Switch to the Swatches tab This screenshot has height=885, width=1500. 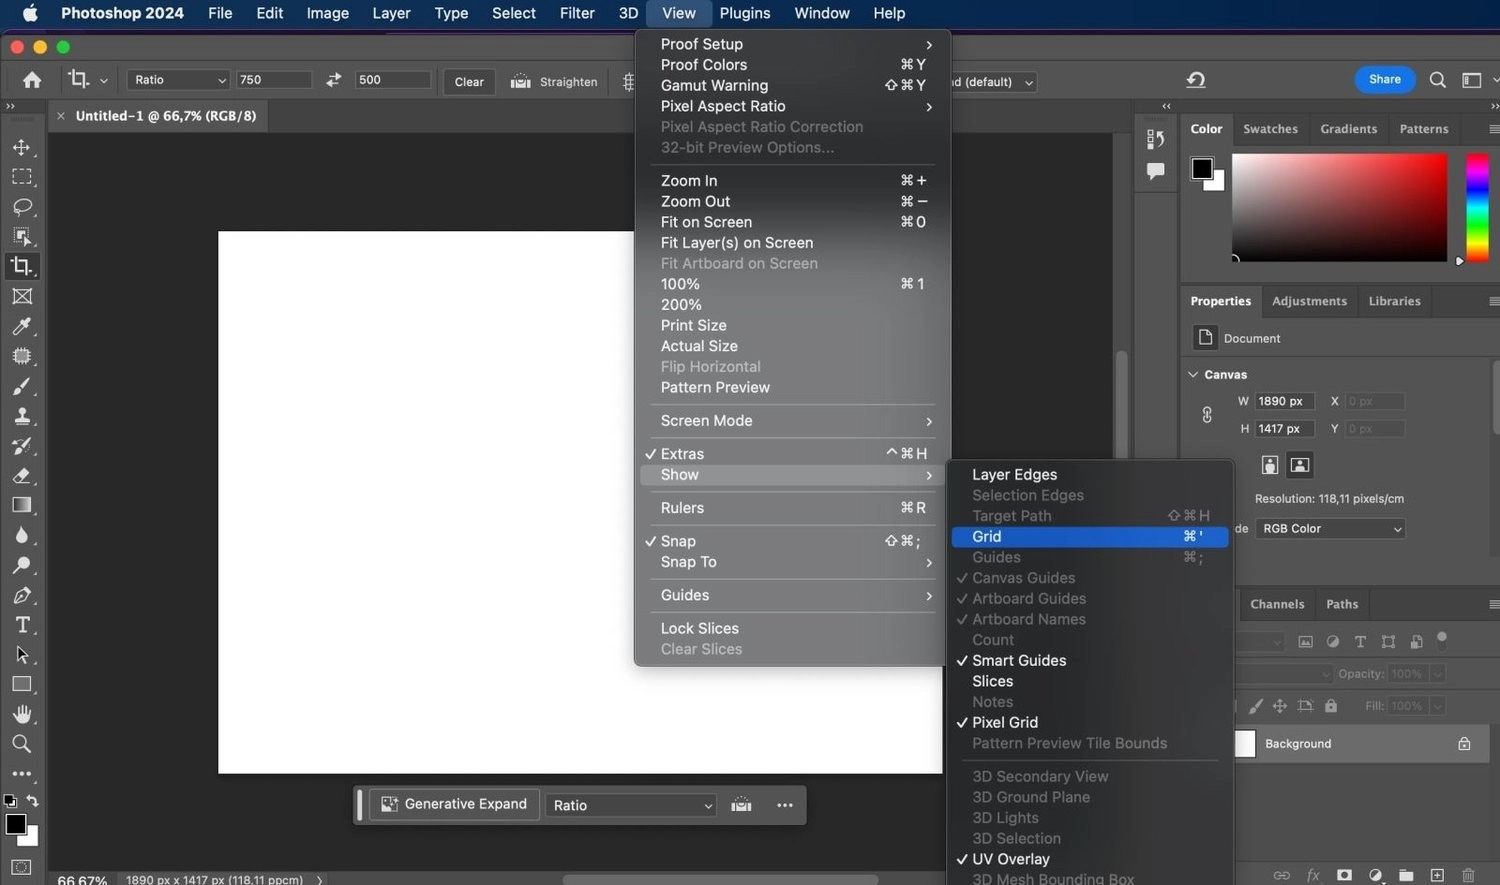coord(1270,129)
